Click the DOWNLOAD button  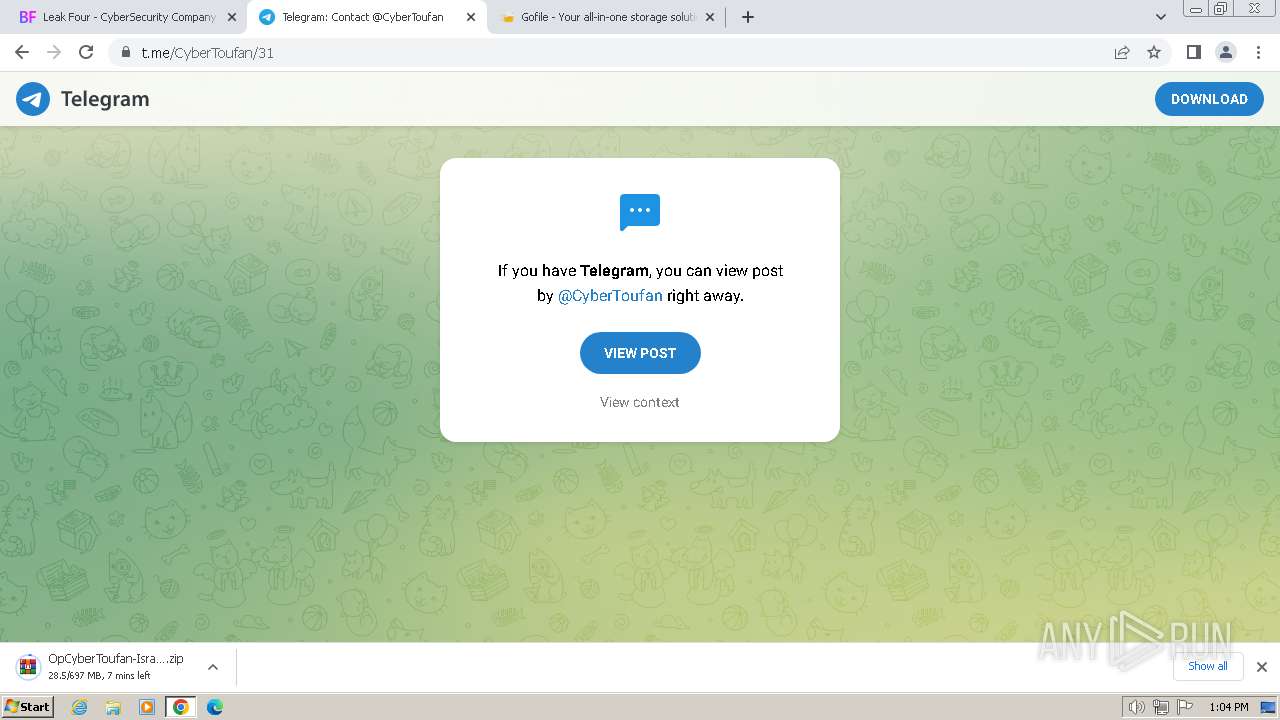[1209, 99]
